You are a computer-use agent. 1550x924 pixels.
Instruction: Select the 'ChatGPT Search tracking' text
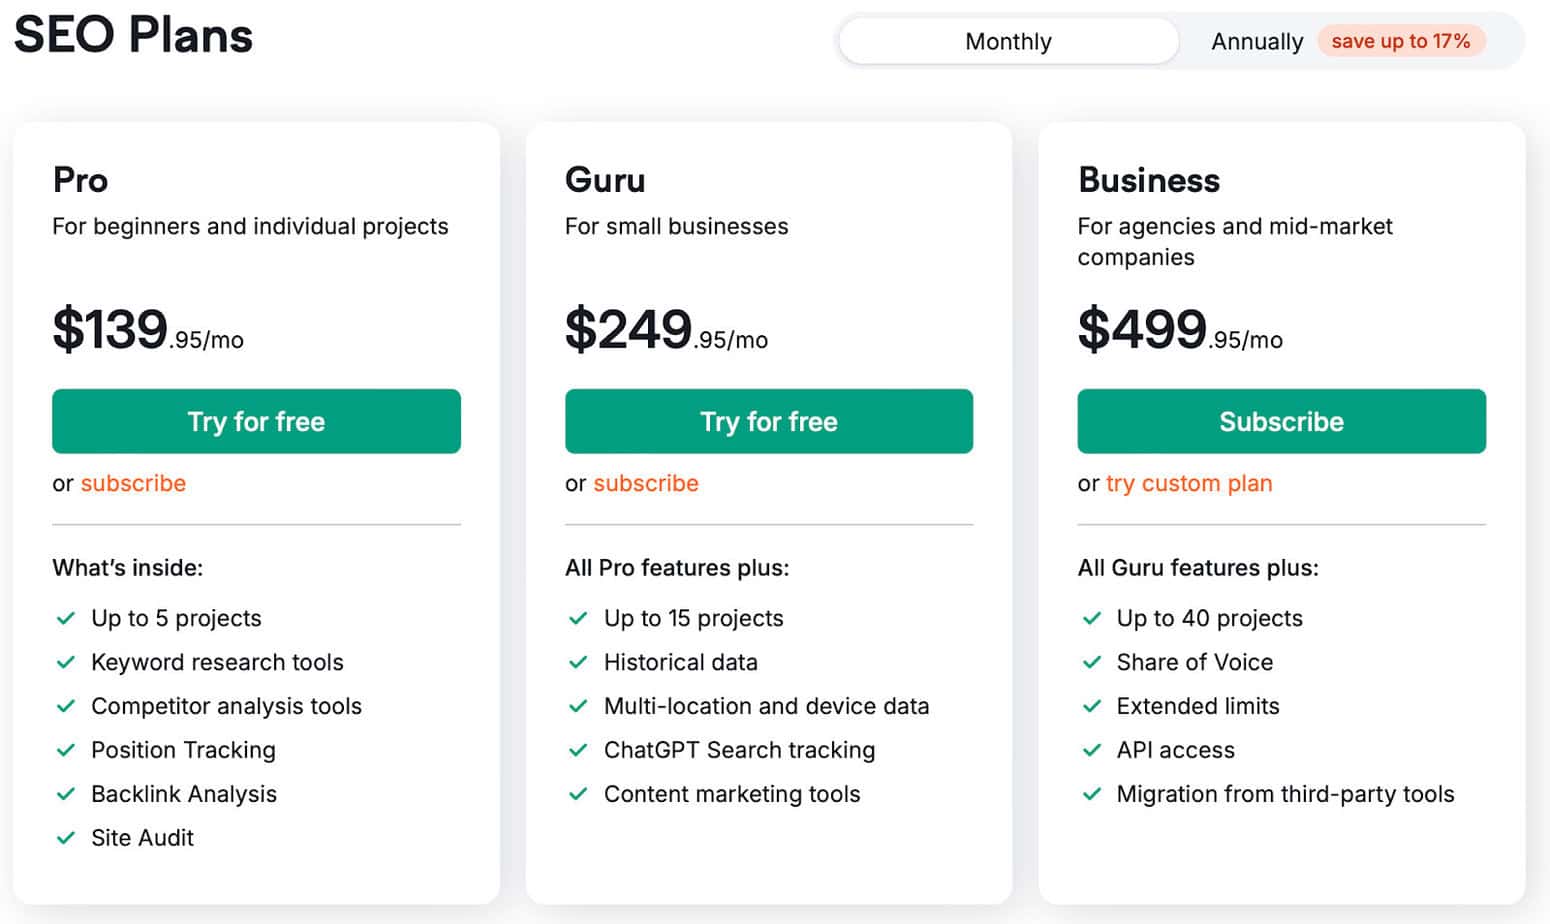coord(739,750)
